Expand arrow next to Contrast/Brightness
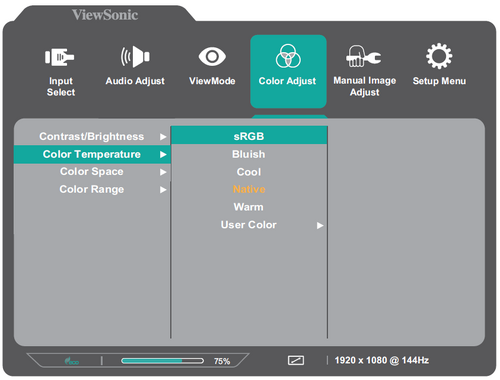Image resolution: width=500 pixels, height=380 pixels. (x=163, y=137)
